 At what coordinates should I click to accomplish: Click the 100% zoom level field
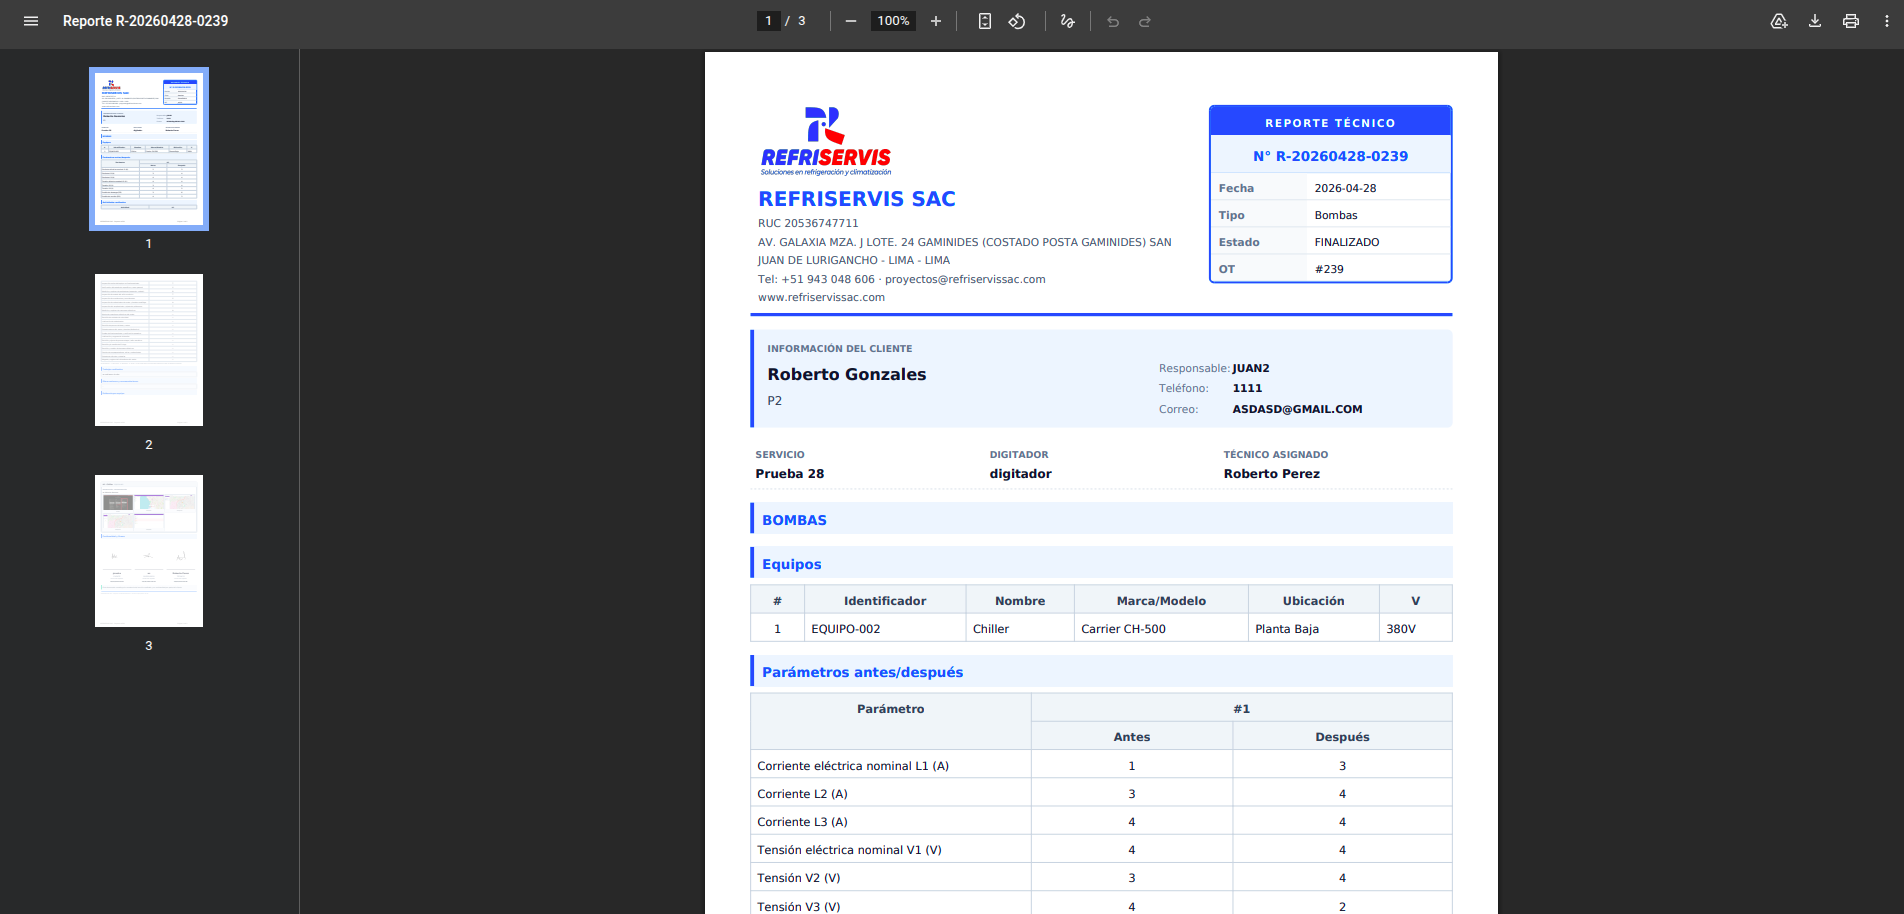coord(893,21)
